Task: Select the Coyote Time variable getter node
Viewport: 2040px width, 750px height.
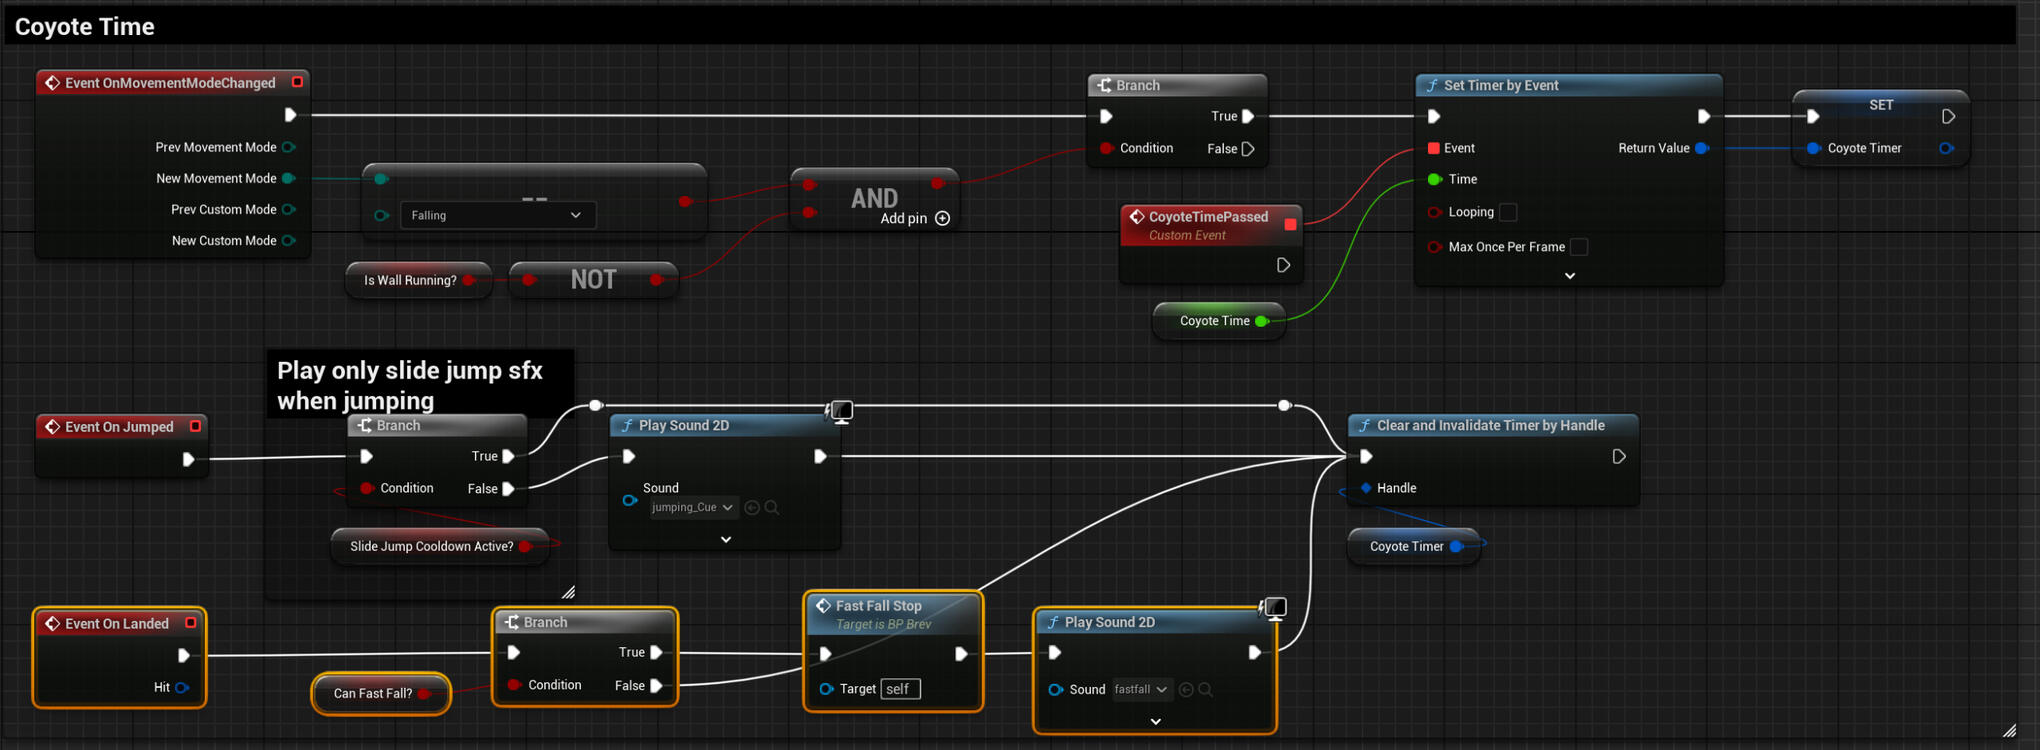Action: (1213, 321)
